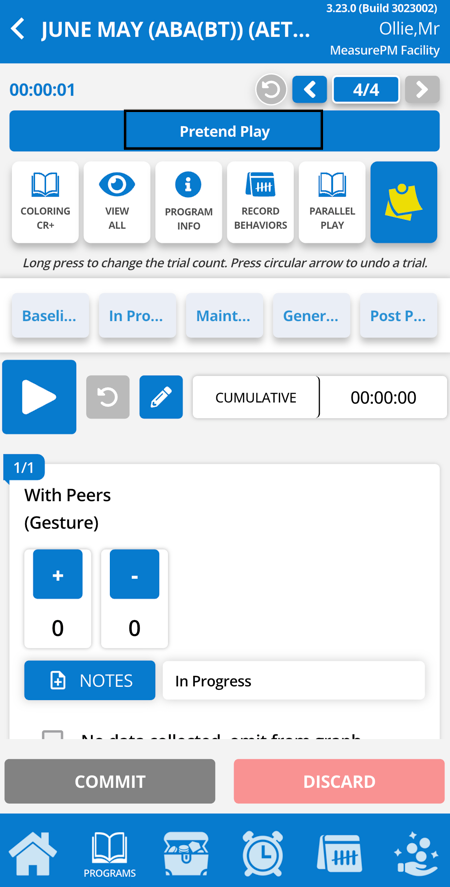Open Record Behaviors

point(260,203)
